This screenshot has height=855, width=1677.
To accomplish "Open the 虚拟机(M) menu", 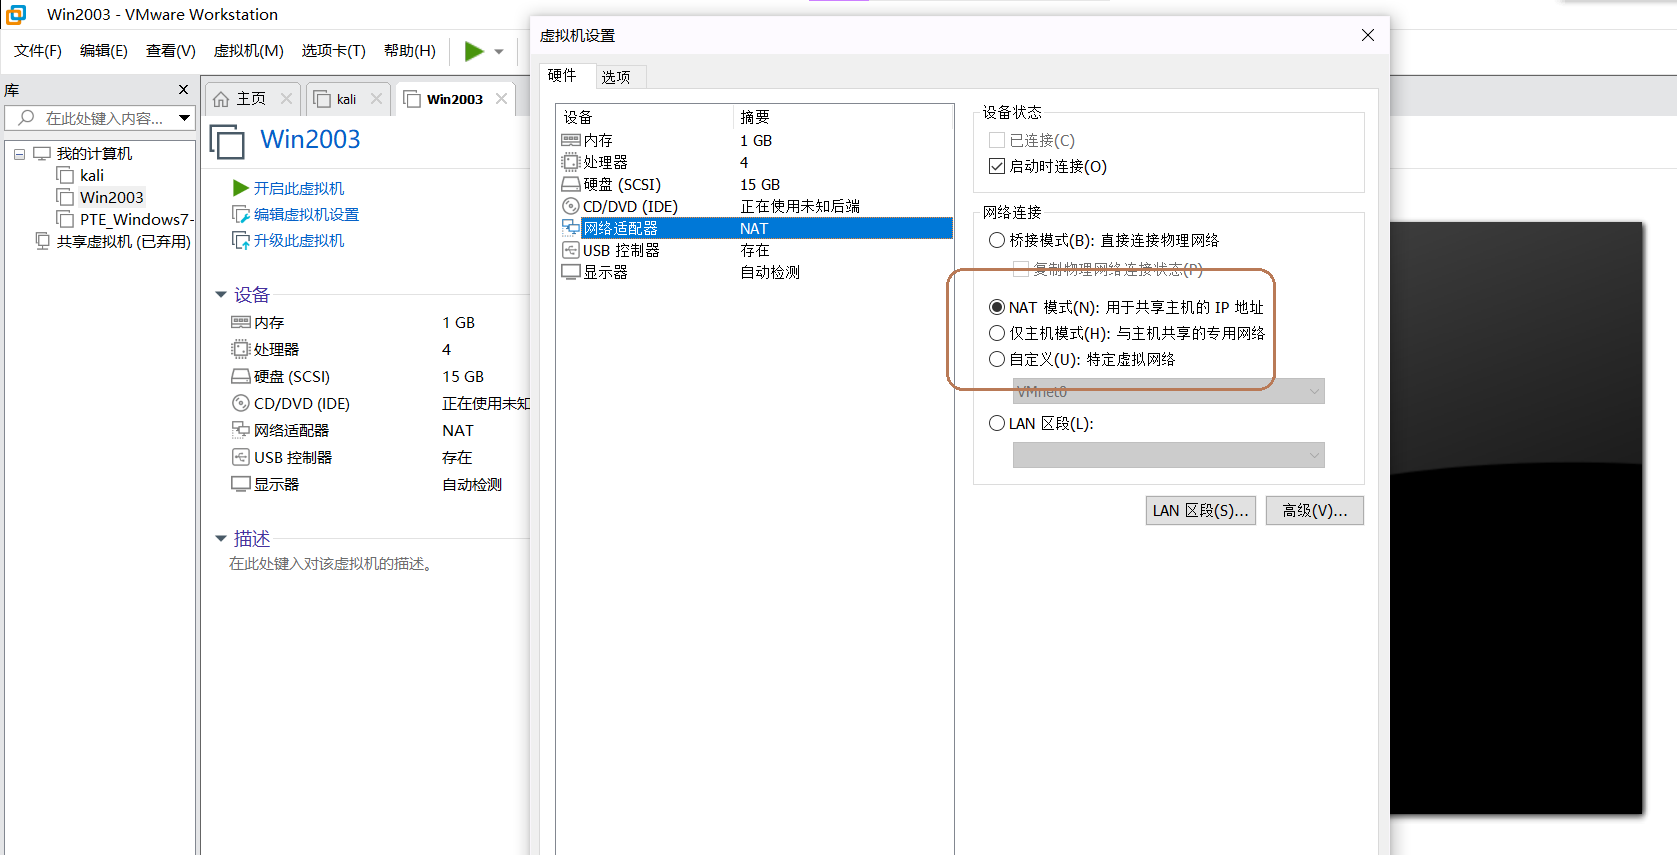I will [249, 51].
